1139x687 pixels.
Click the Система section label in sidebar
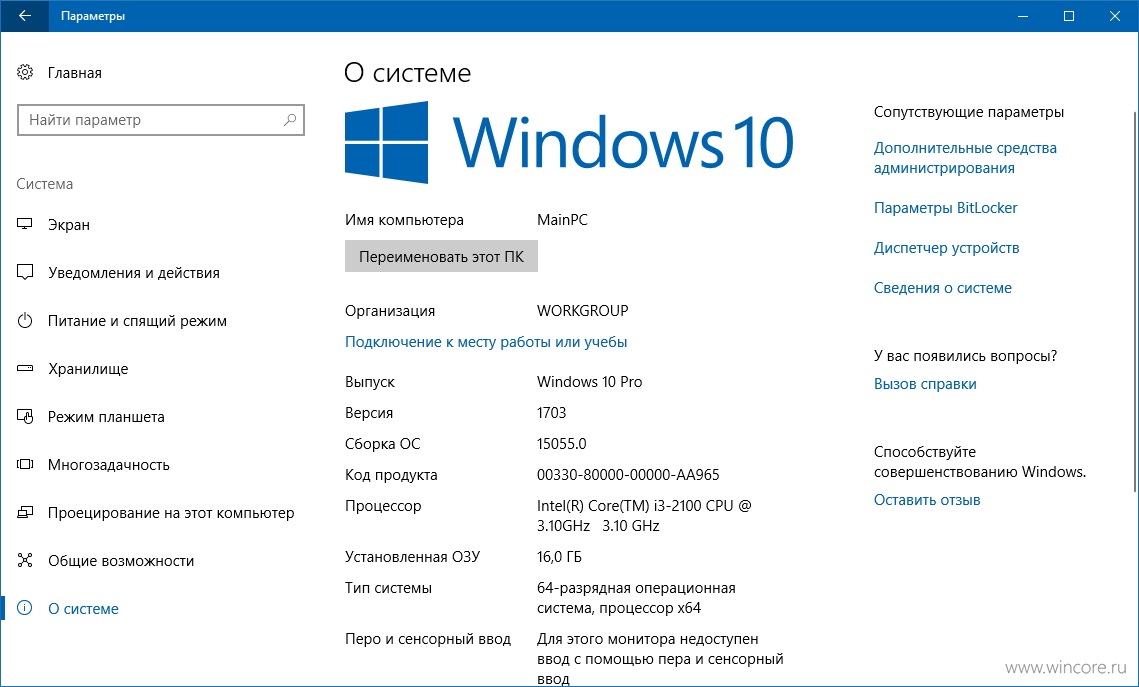[44, 184]
